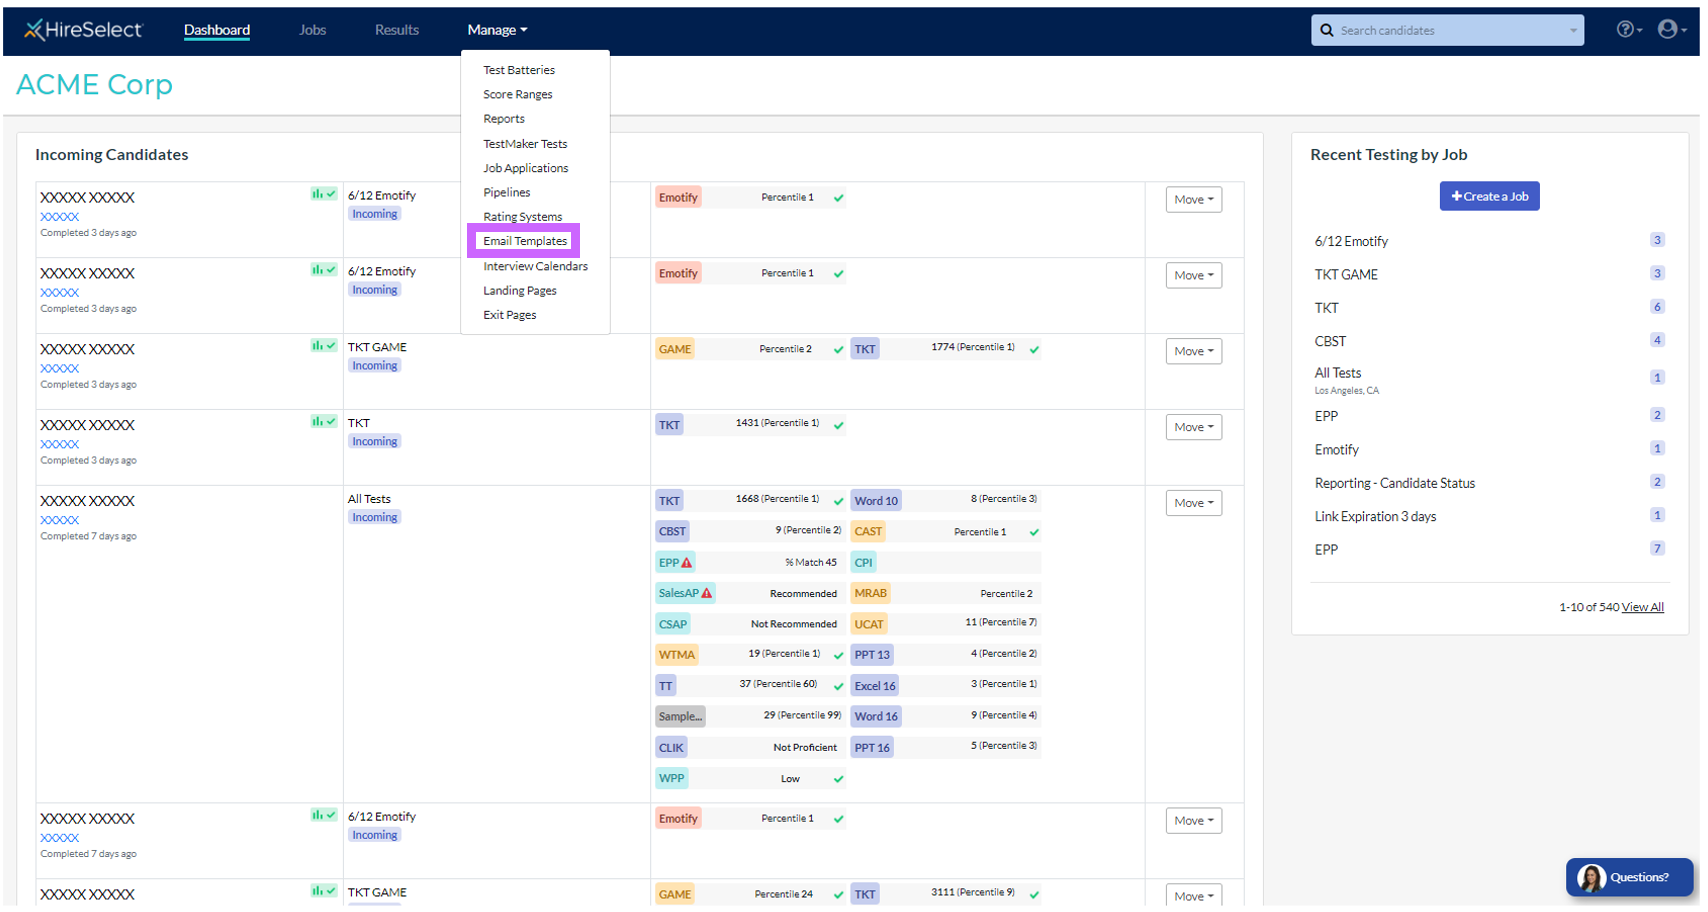Open Move dropdown for candidate completed 7 days ago, 6/12 Emotify
The width and height of the screenshot is (1708, 912).
click(1194, 820)
